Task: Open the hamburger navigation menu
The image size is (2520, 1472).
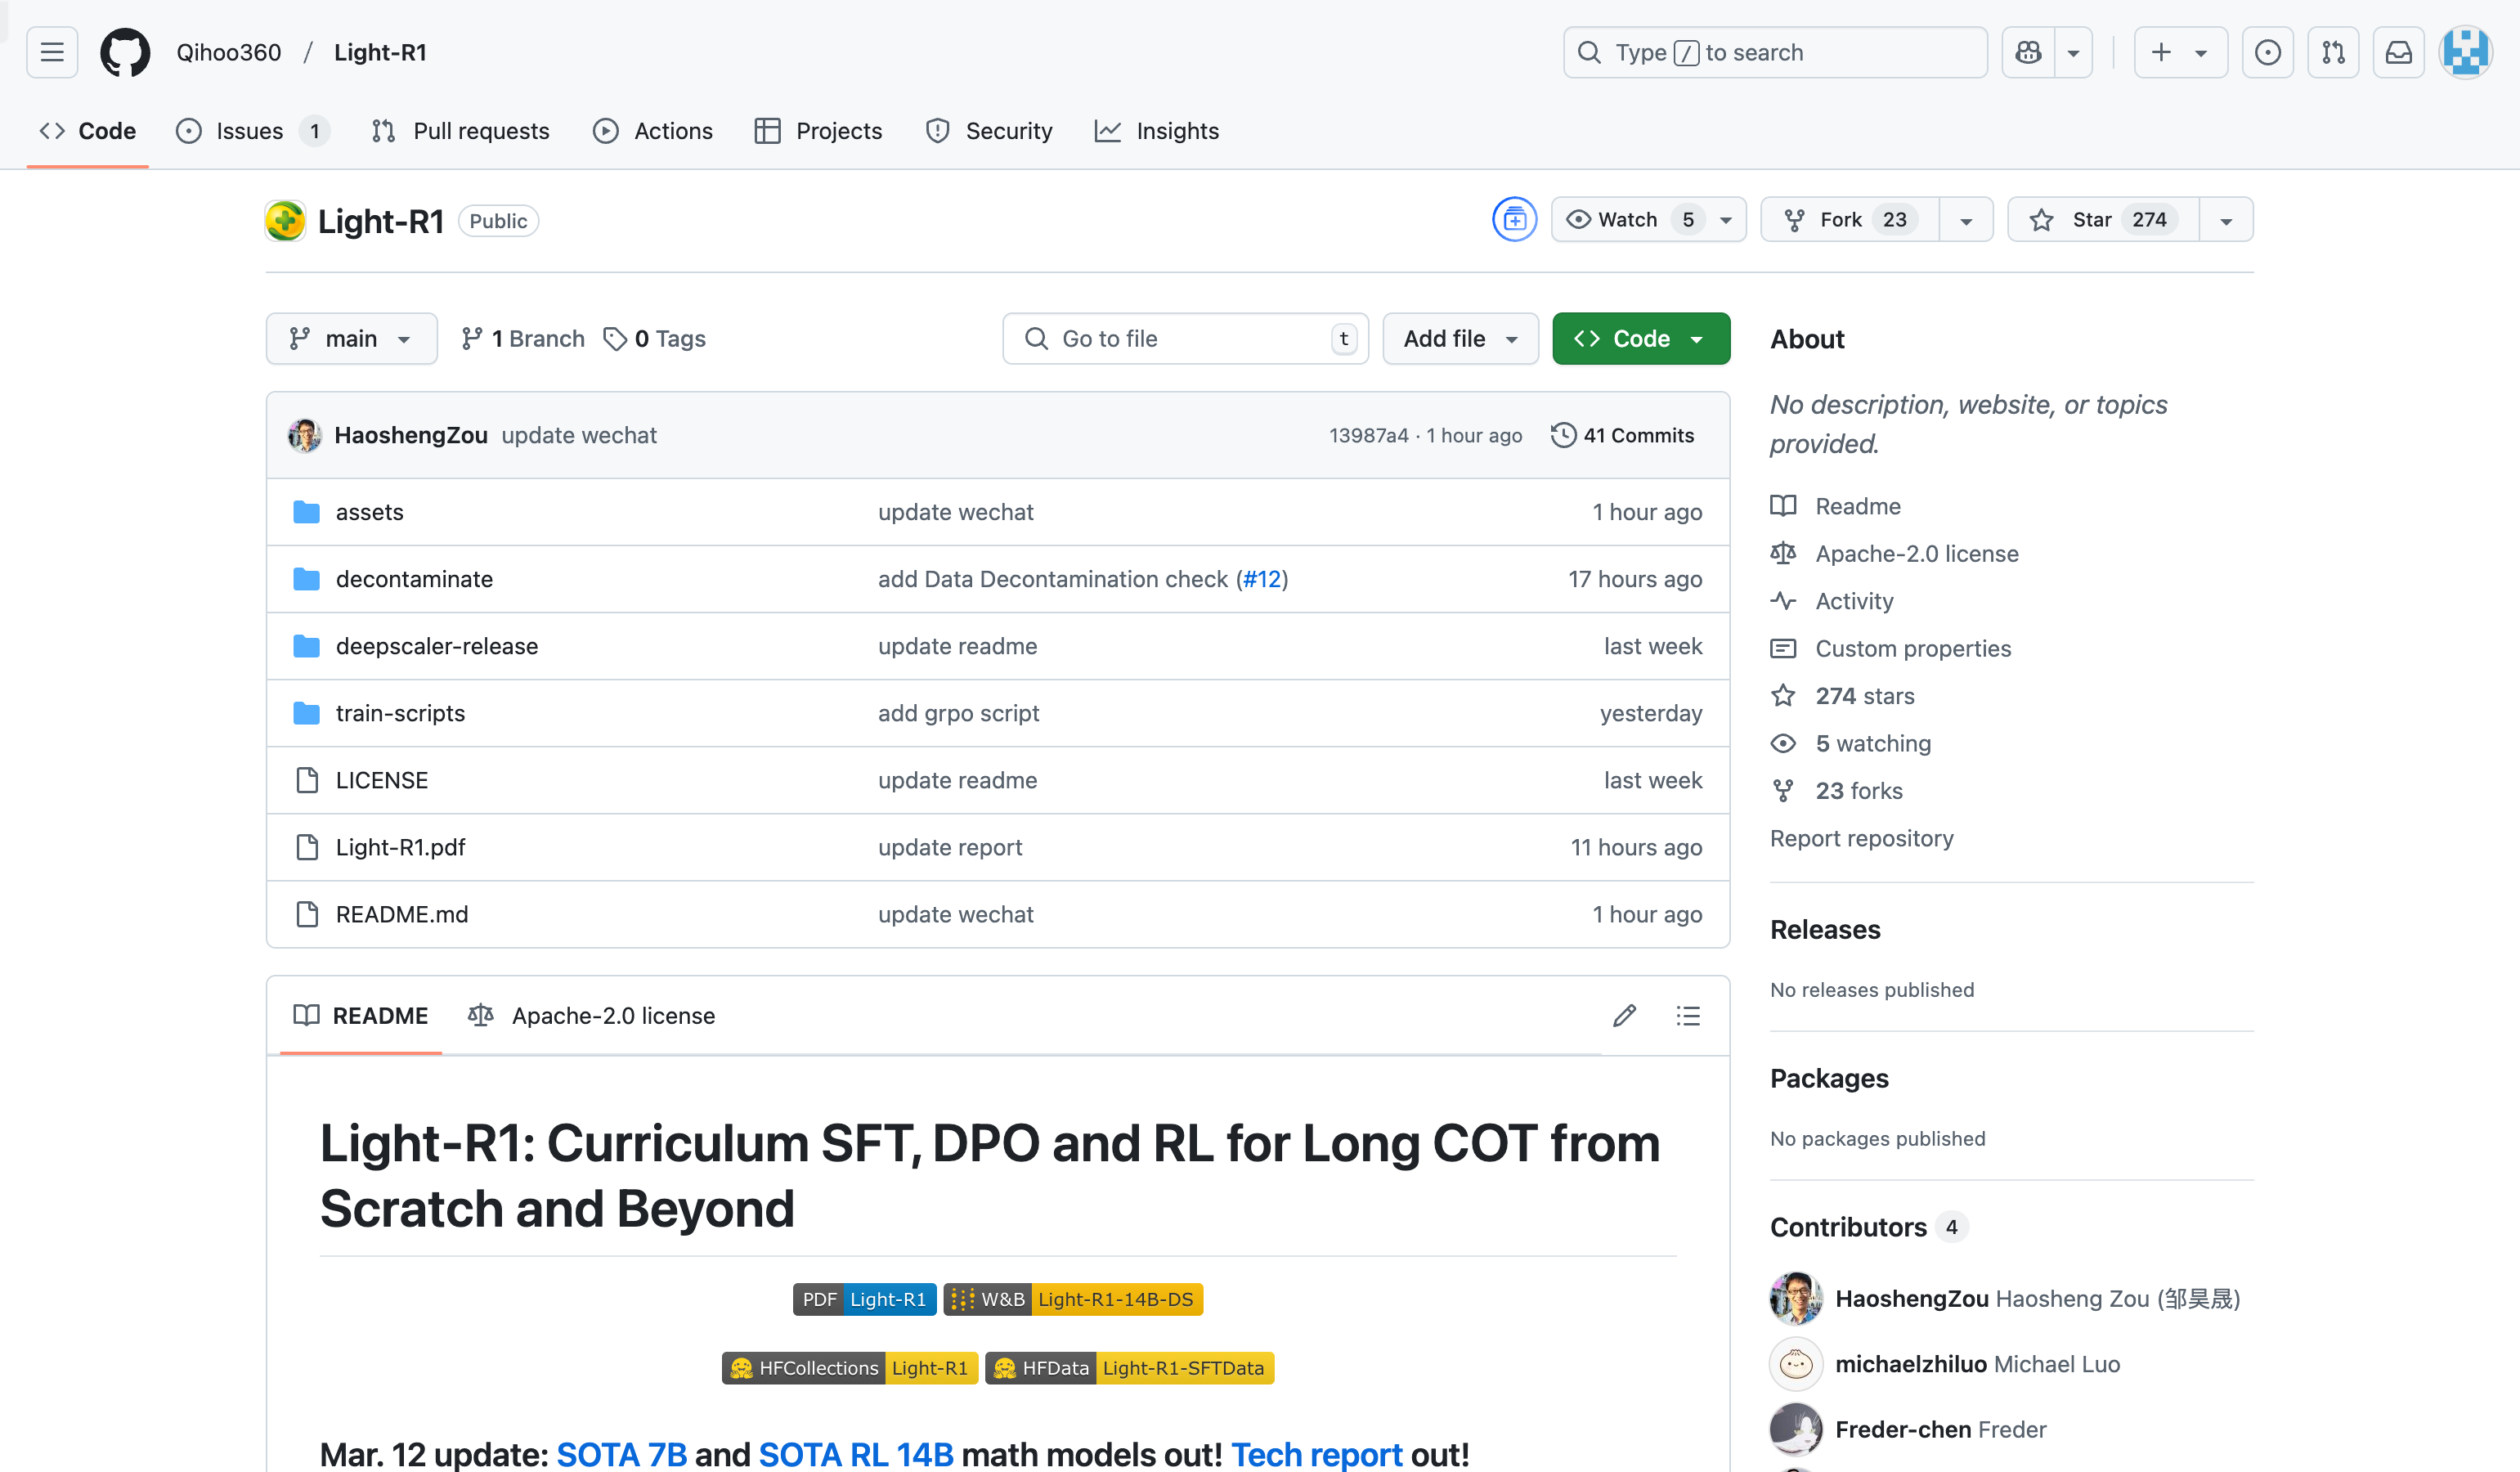Action: 52,52
